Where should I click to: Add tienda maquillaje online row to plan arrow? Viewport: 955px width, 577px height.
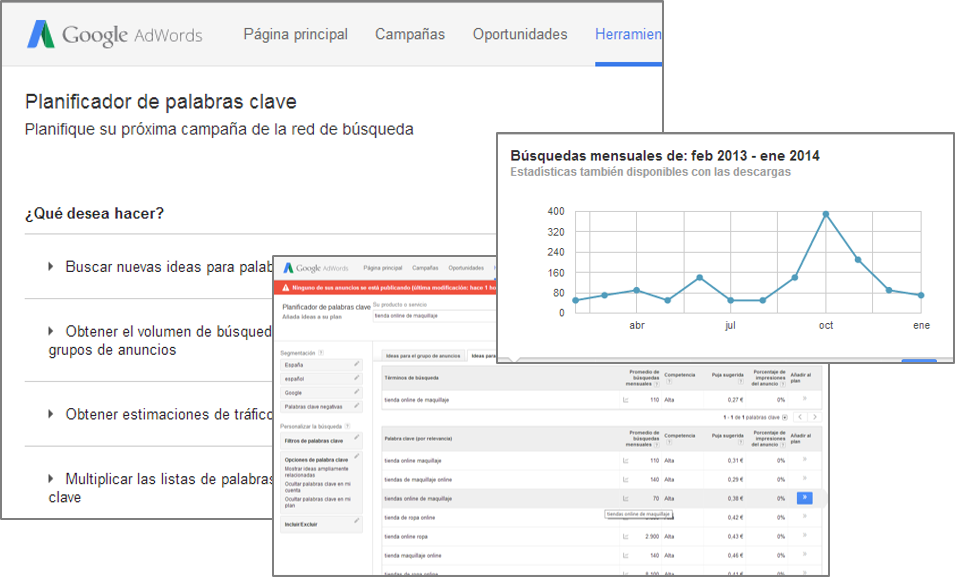805,554
